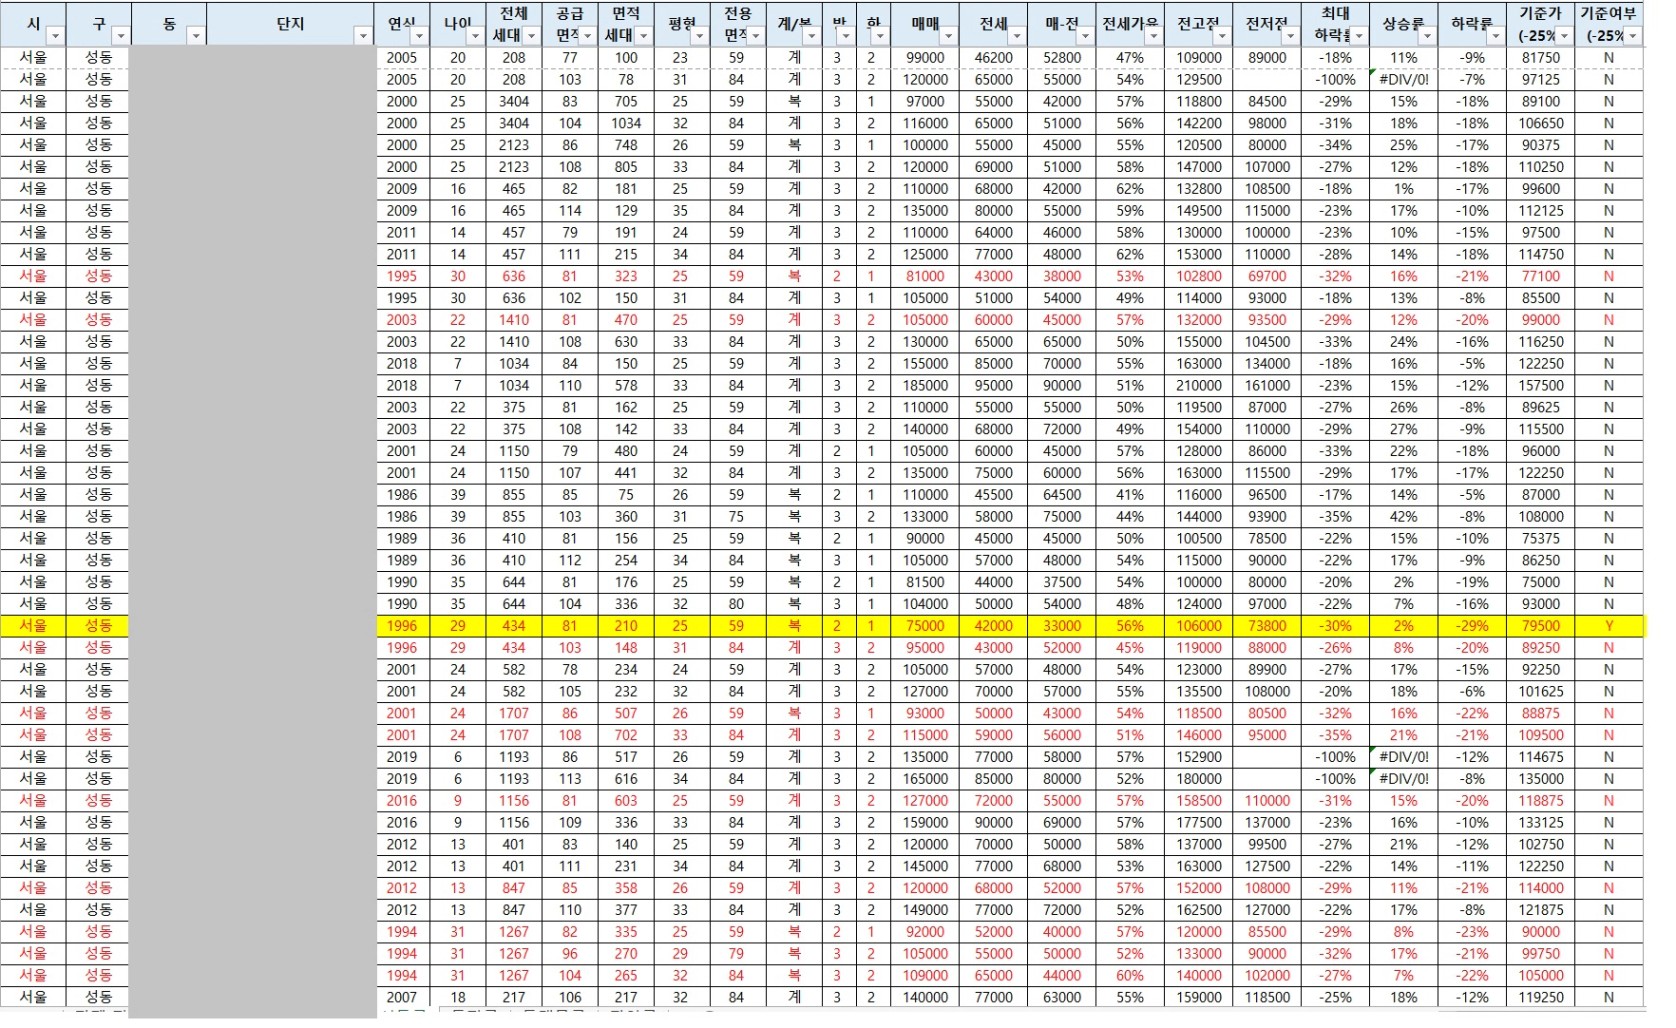Open the 매매 column filter dropdown

tap(949, 36)
